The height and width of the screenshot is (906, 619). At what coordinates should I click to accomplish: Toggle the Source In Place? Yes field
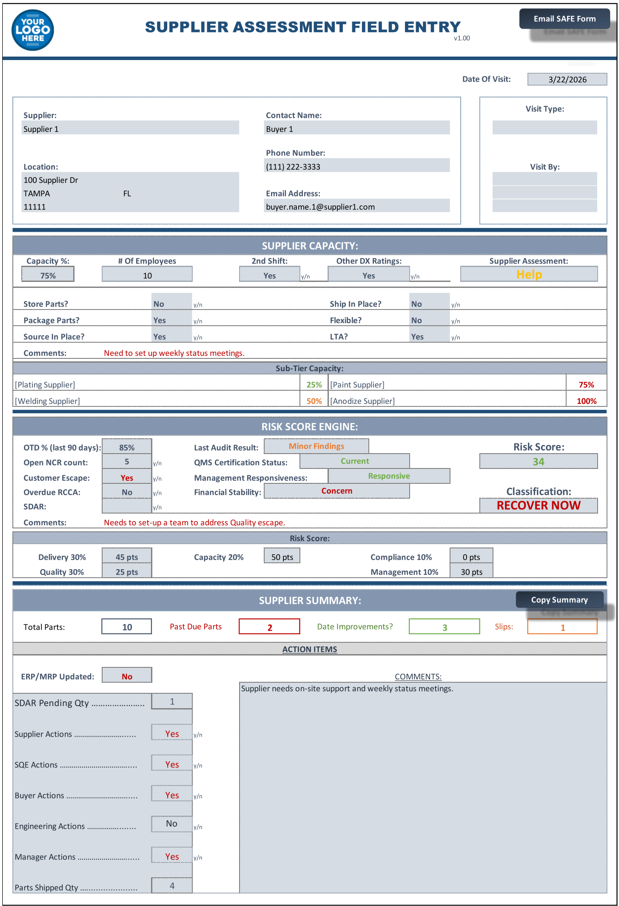172,336
